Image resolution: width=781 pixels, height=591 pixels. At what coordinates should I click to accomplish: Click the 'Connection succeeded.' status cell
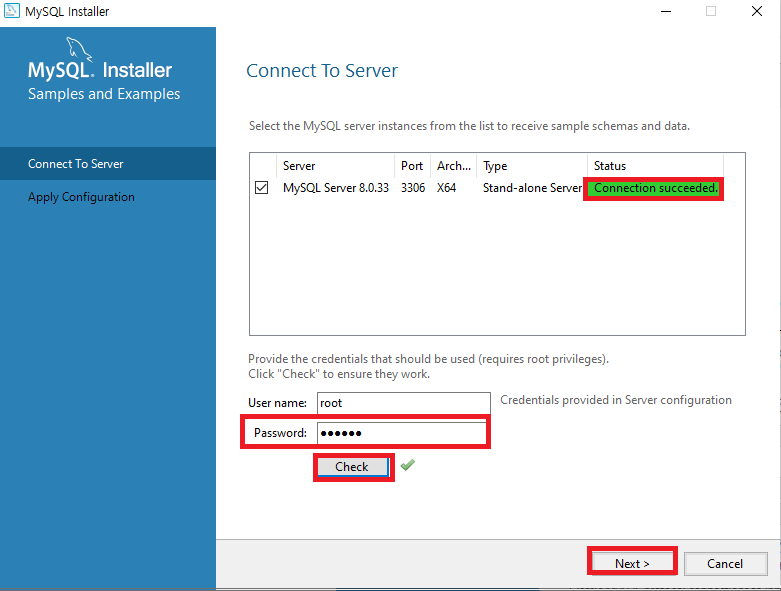[x=655, y=188]
